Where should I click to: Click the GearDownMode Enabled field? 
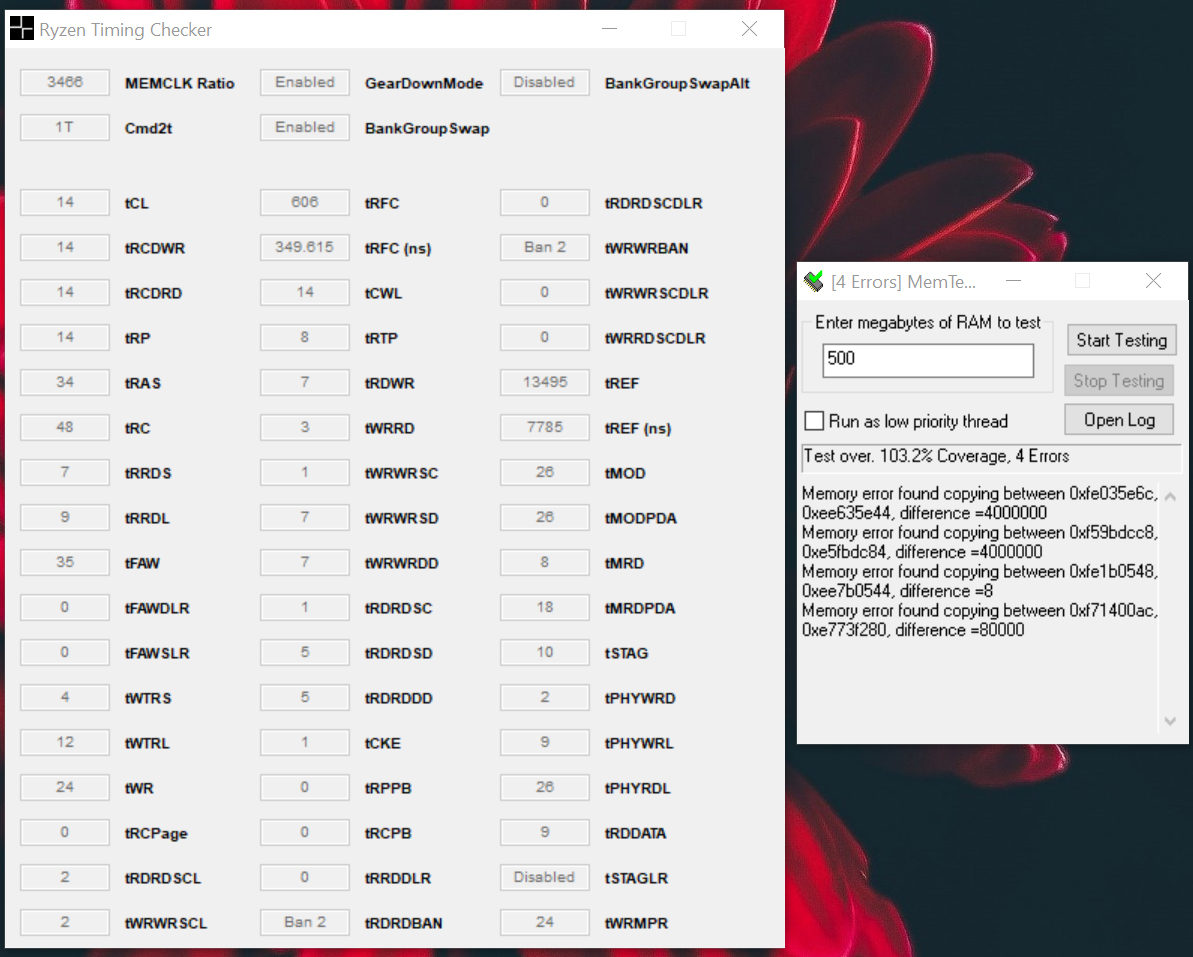[304, 82]
